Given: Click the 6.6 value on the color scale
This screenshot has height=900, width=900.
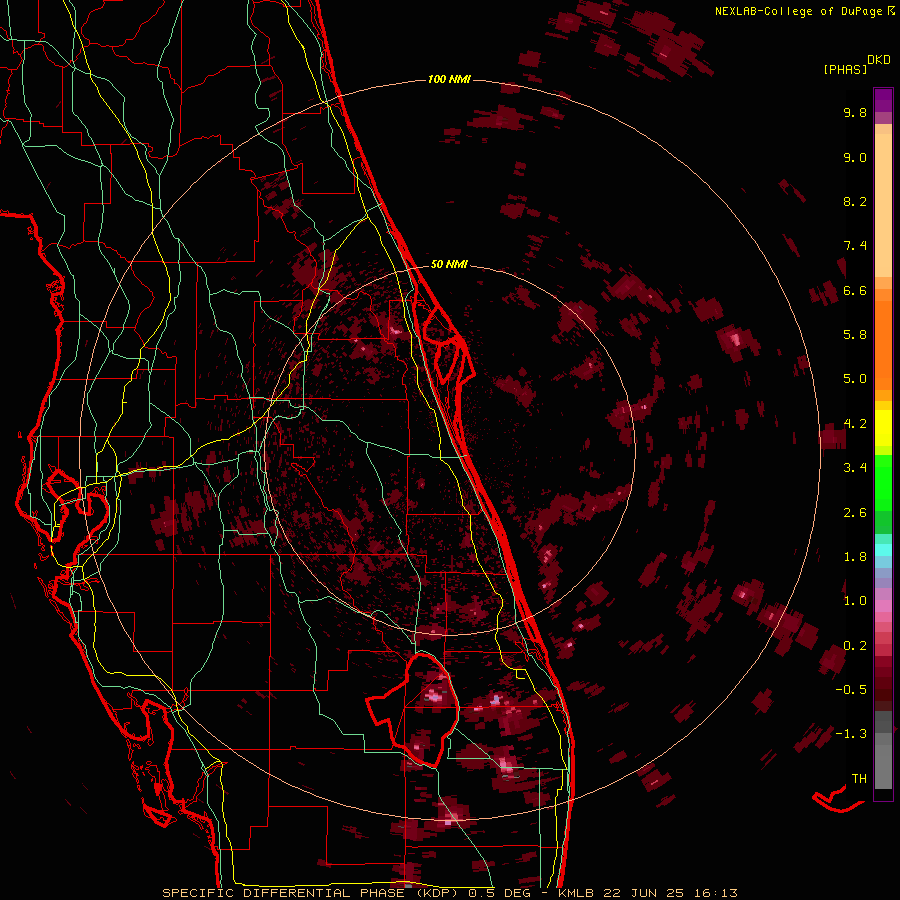Looking at the screenshot, I should tap(855, 290).
